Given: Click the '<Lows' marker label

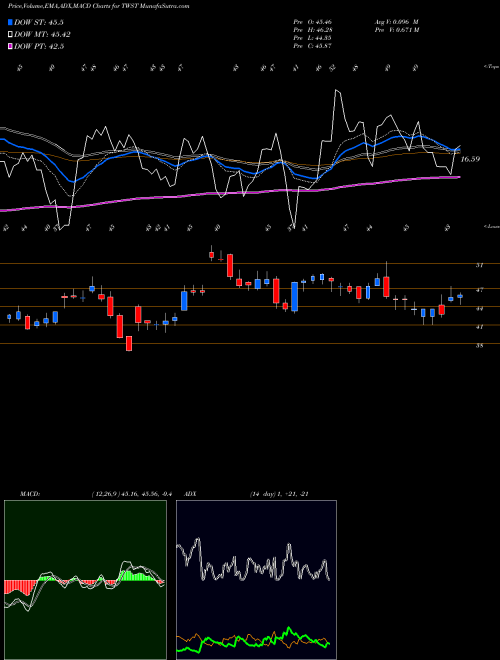Looking at the screenshot, I should pyautogui.click(x=491, y=226).
